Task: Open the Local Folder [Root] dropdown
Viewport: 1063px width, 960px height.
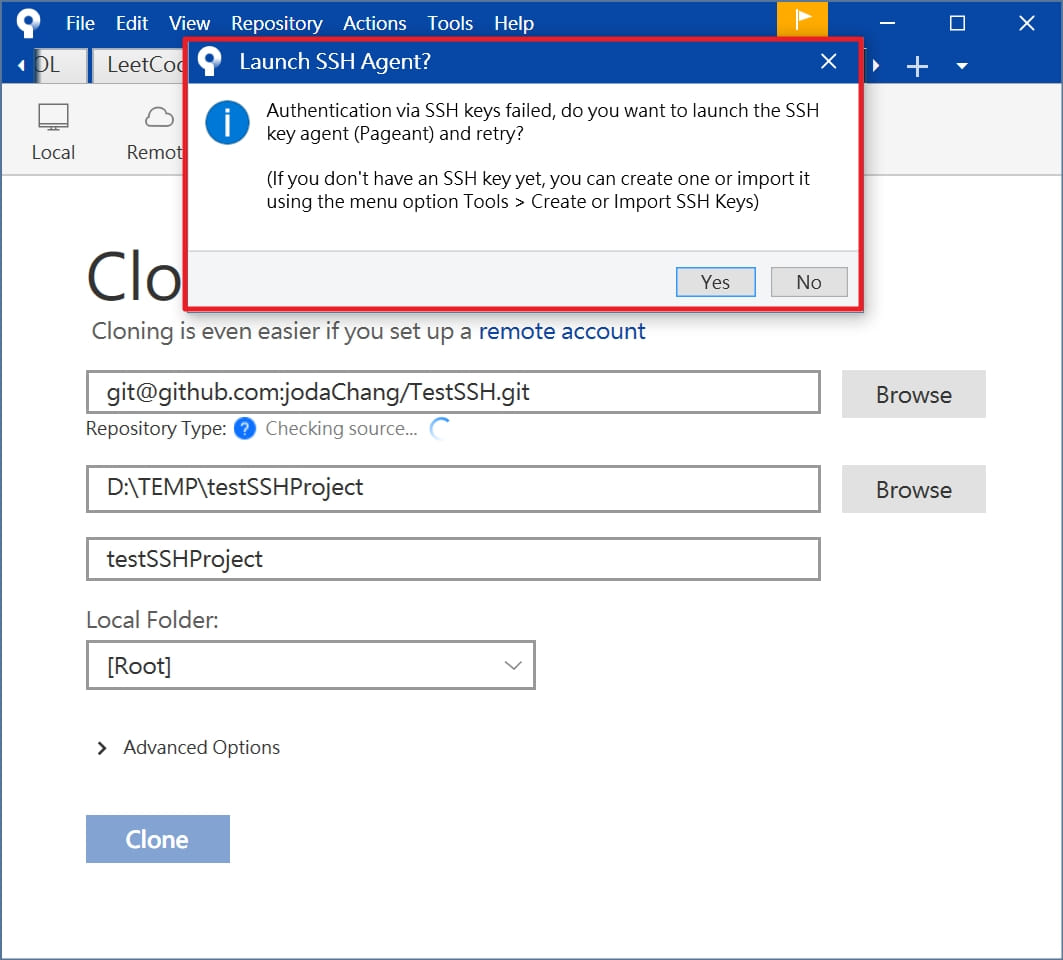Action: 310,665
